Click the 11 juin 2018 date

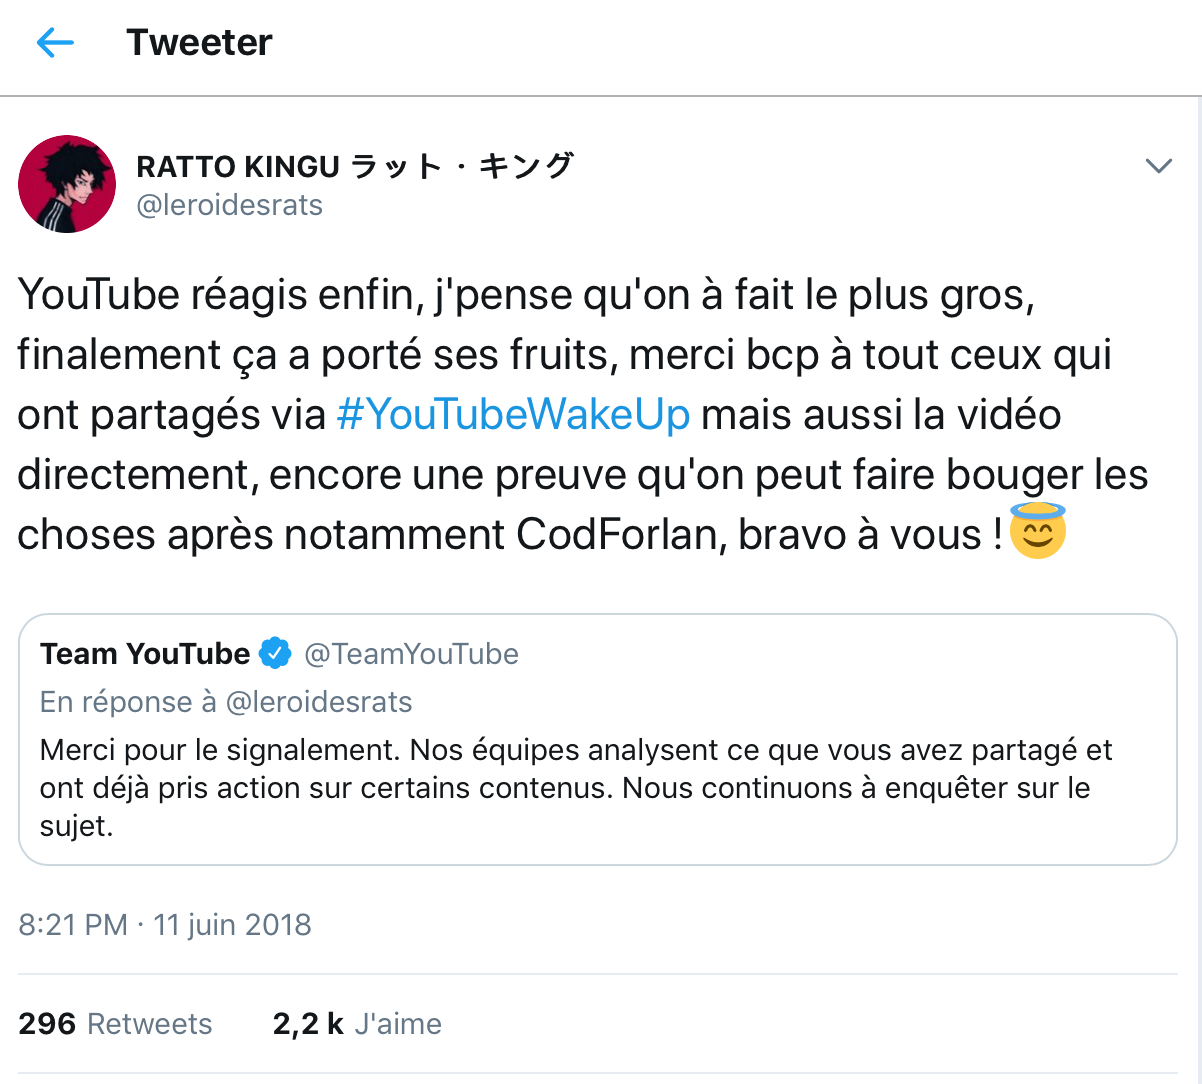tap(232, 924)
